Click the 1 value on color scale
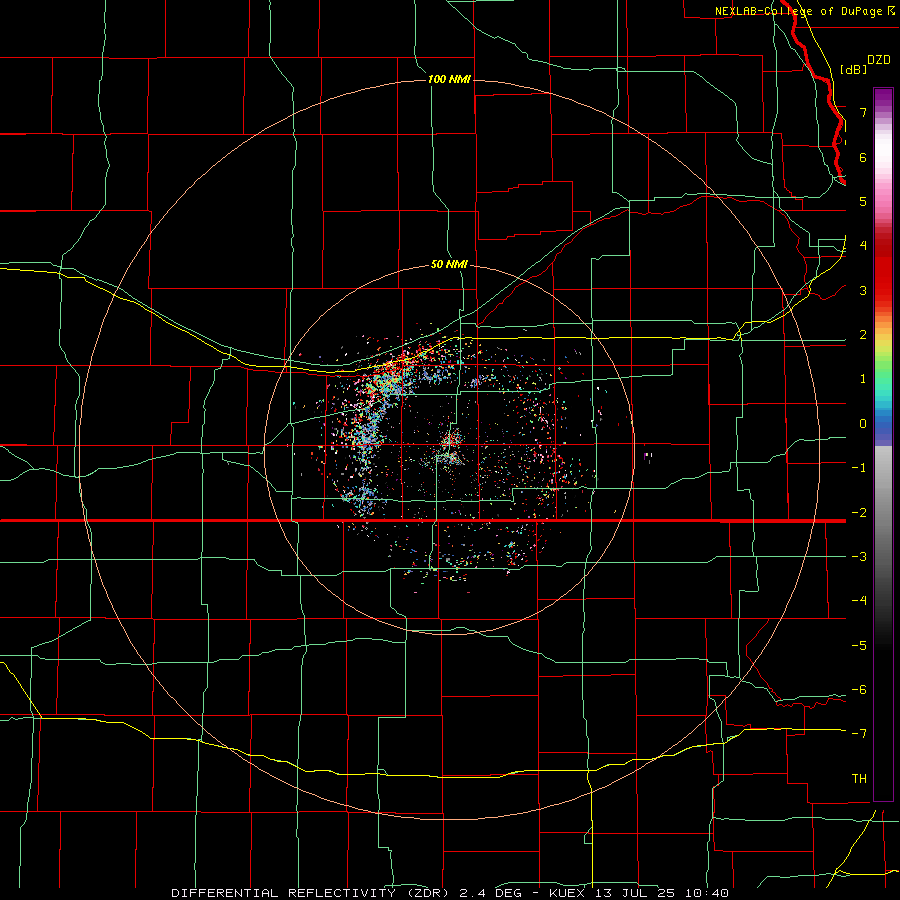900x900 pixels. 863,379
